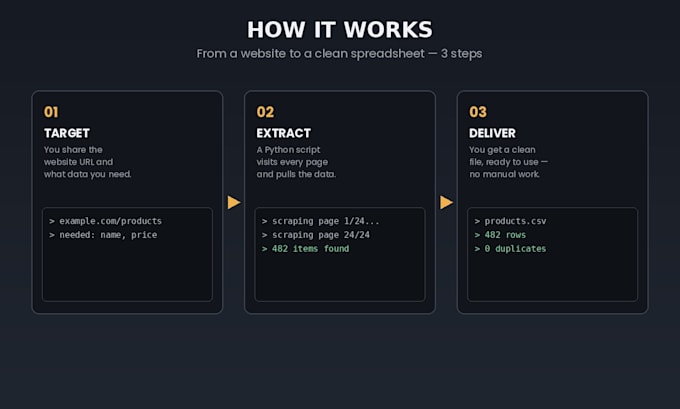This screenshot has height=409, width=680.
Task: Click the arrow icon between TARGET and EXTRACT
Action: click(x=234, y=202)
